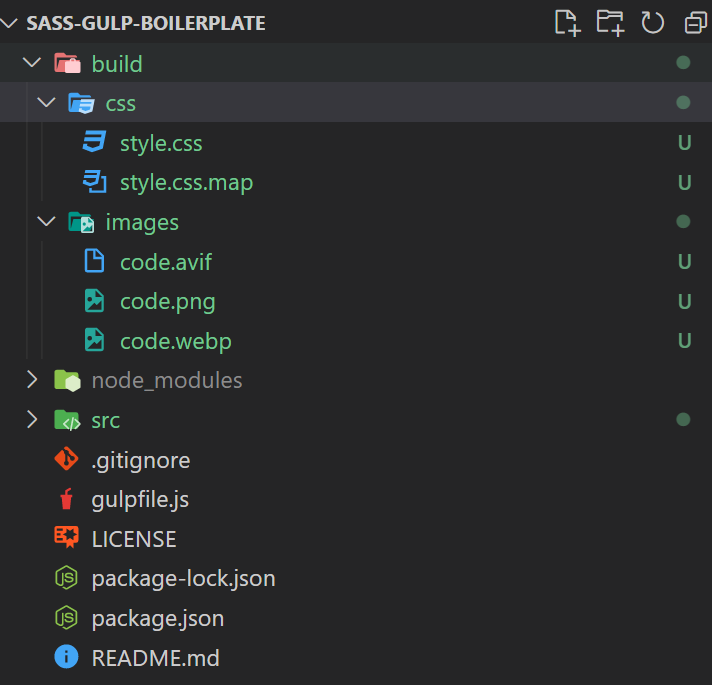Click the New Folder icon

pos(610,23)
